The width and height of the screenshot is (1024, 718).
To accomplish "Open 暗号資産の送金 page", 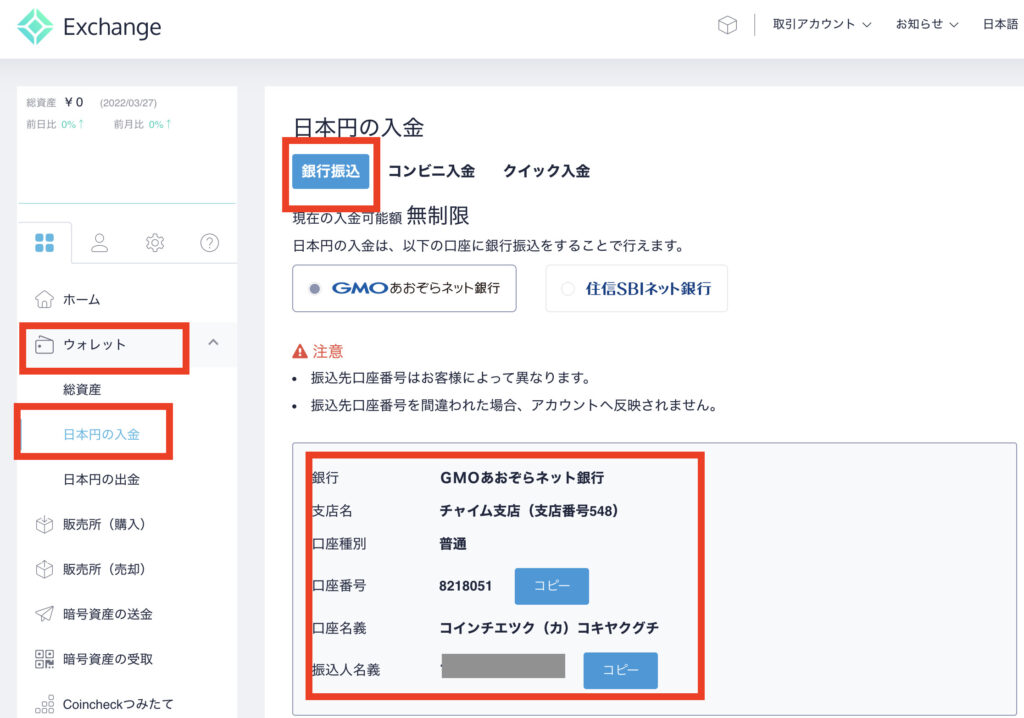I will point(108,614).
